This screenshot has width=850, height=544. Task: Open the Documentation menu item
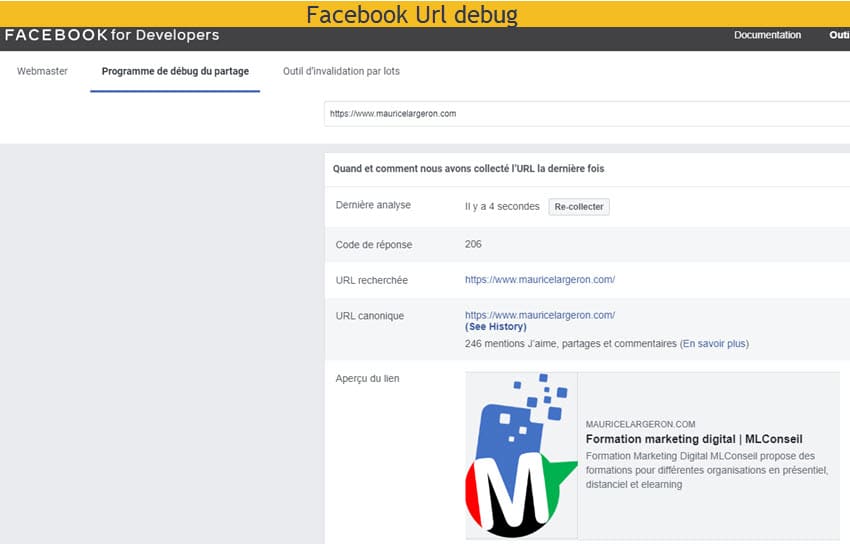(767, 35)
